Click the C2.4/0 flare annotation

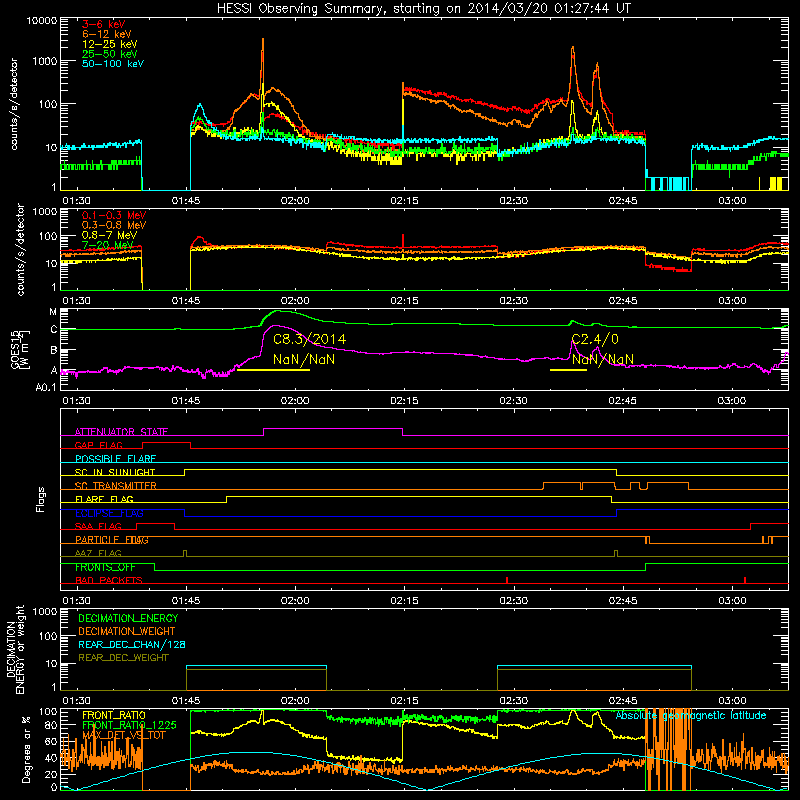click(x=595, y=339)
